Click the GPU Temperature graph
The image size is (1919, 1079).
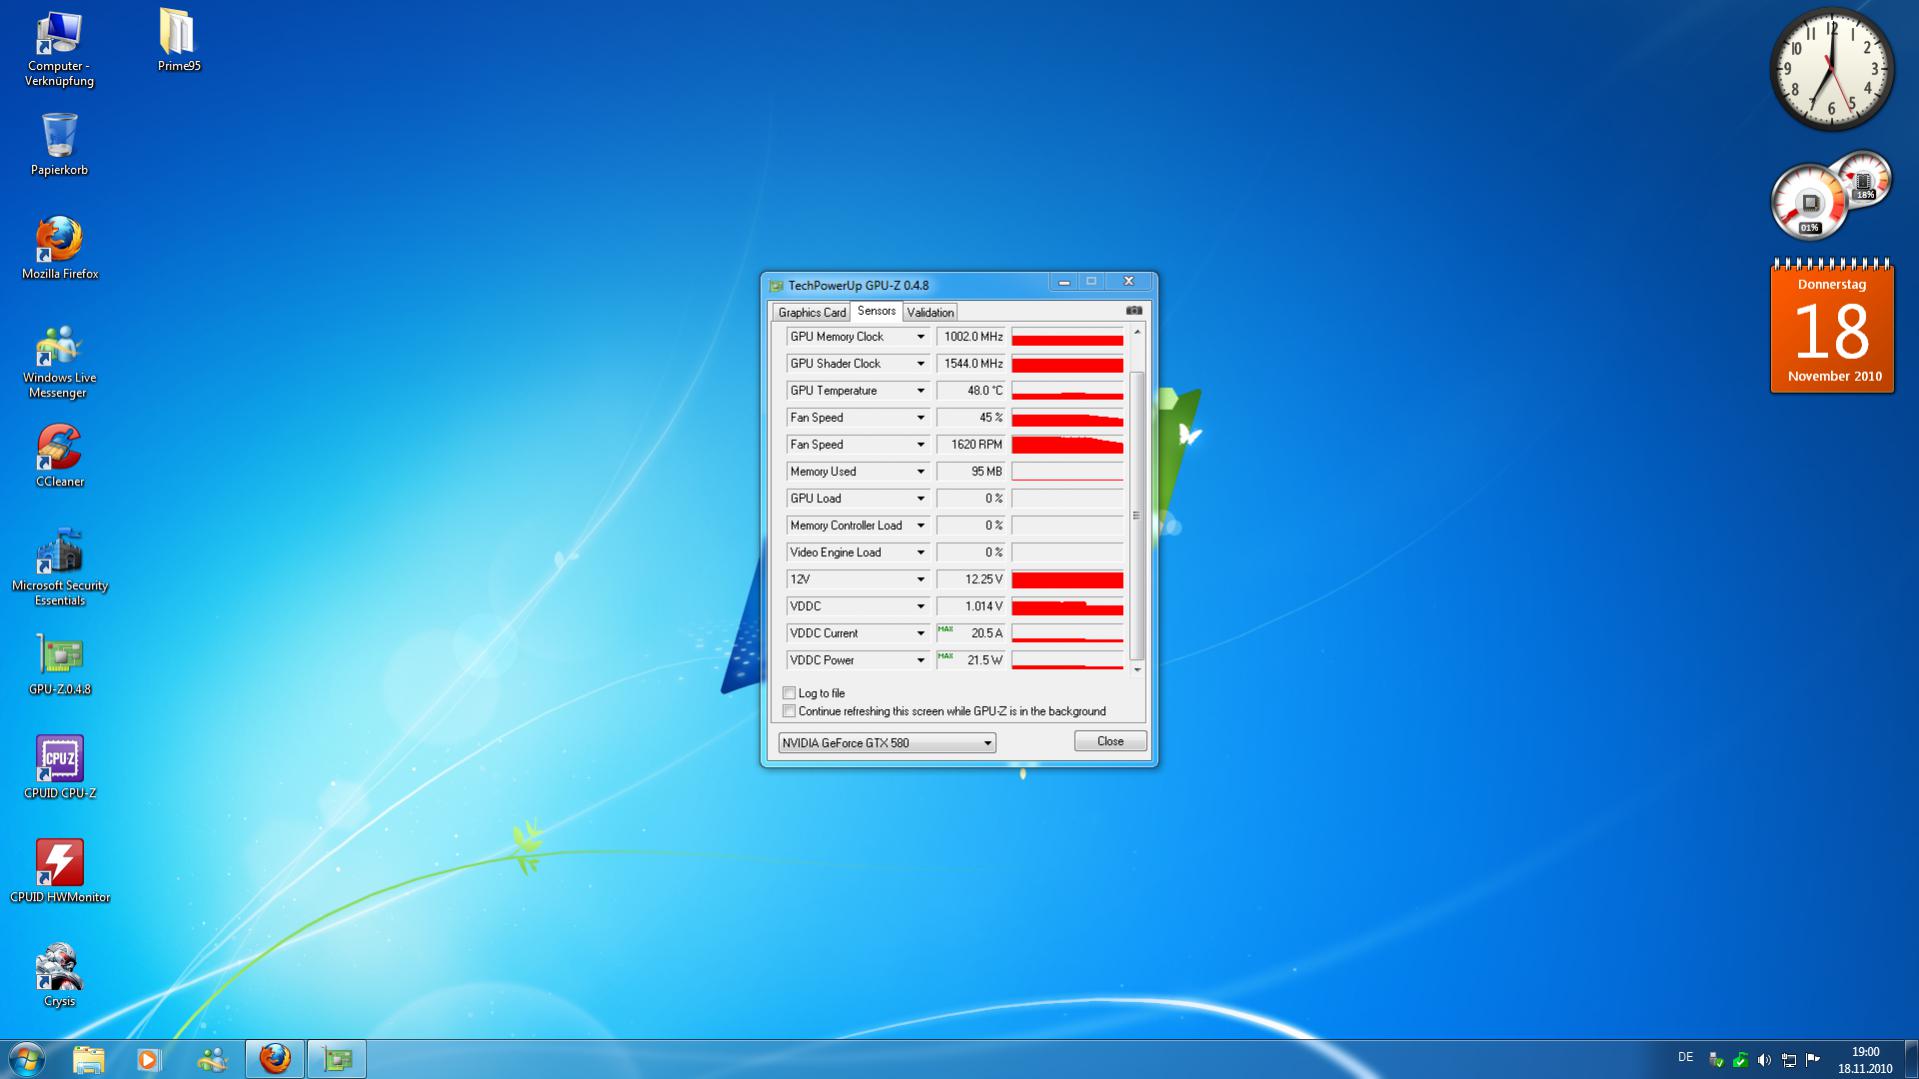(1067, 391)
